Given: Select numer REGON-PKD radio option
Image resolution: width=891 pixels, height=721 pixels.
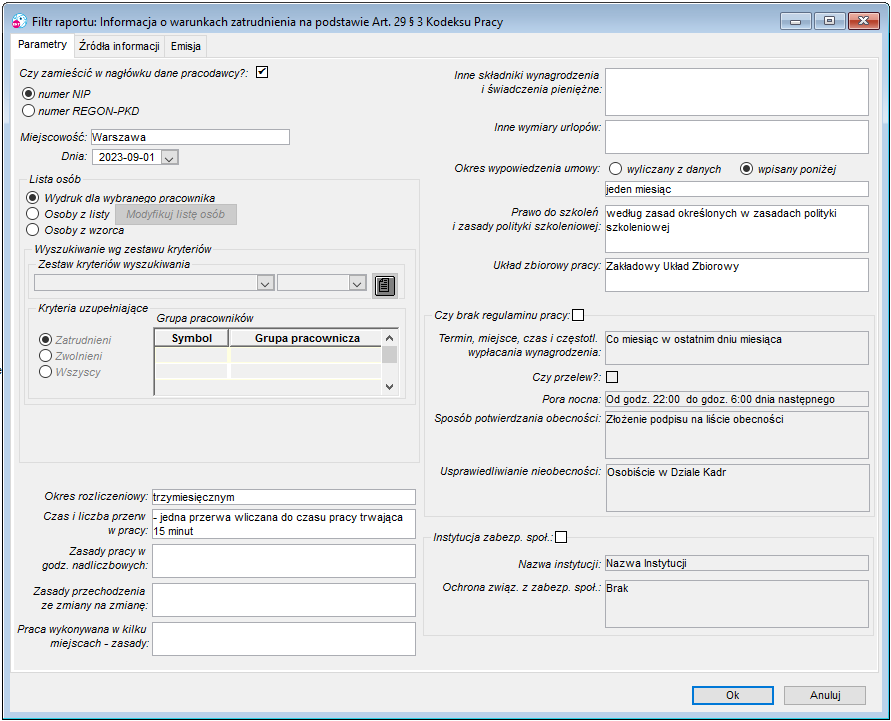Looking at the screenshot, I should click(x=28, y=110).
